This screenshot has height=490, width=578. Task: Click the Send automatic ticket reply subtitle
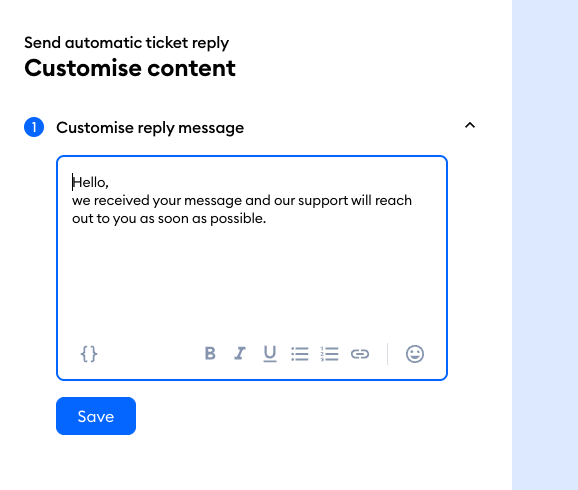pos(126,43)
